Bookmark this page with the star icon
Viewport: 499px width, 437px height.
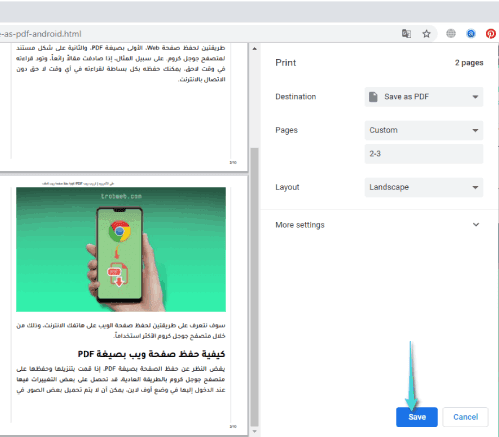coord(426,34)
